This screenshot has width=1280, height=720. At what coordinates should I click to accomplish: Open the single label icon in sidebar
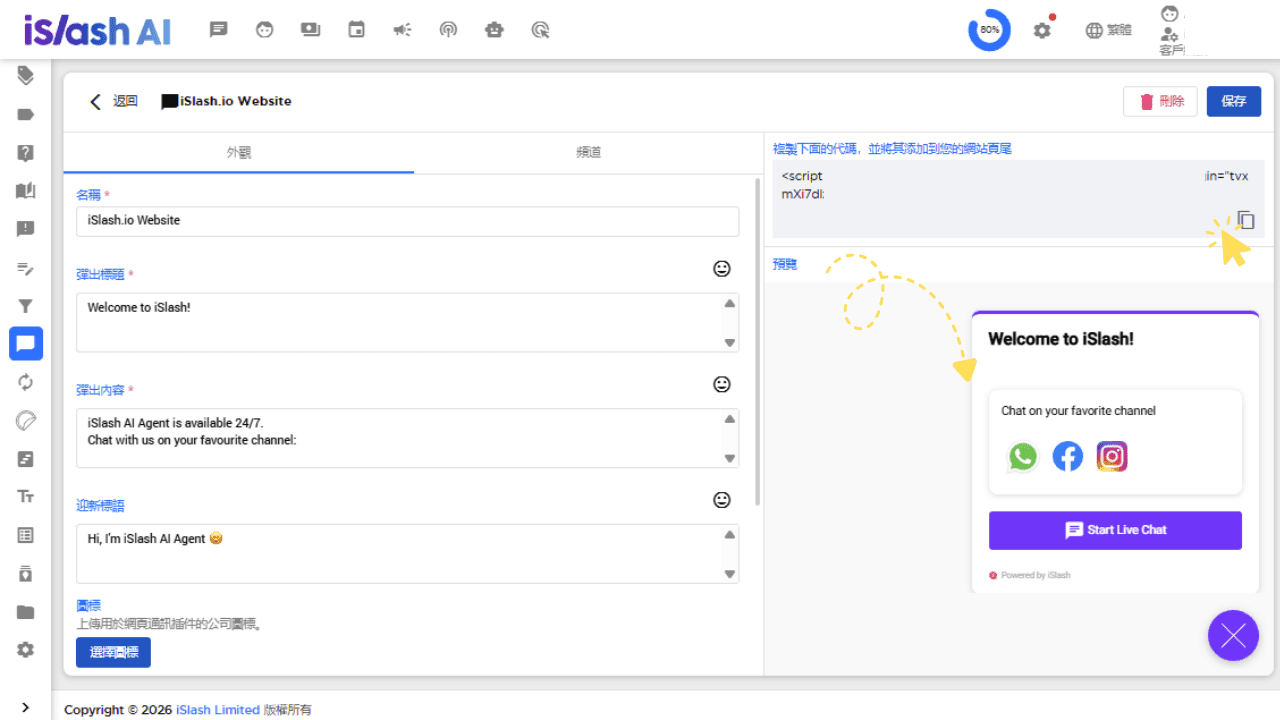click(26, 114)
